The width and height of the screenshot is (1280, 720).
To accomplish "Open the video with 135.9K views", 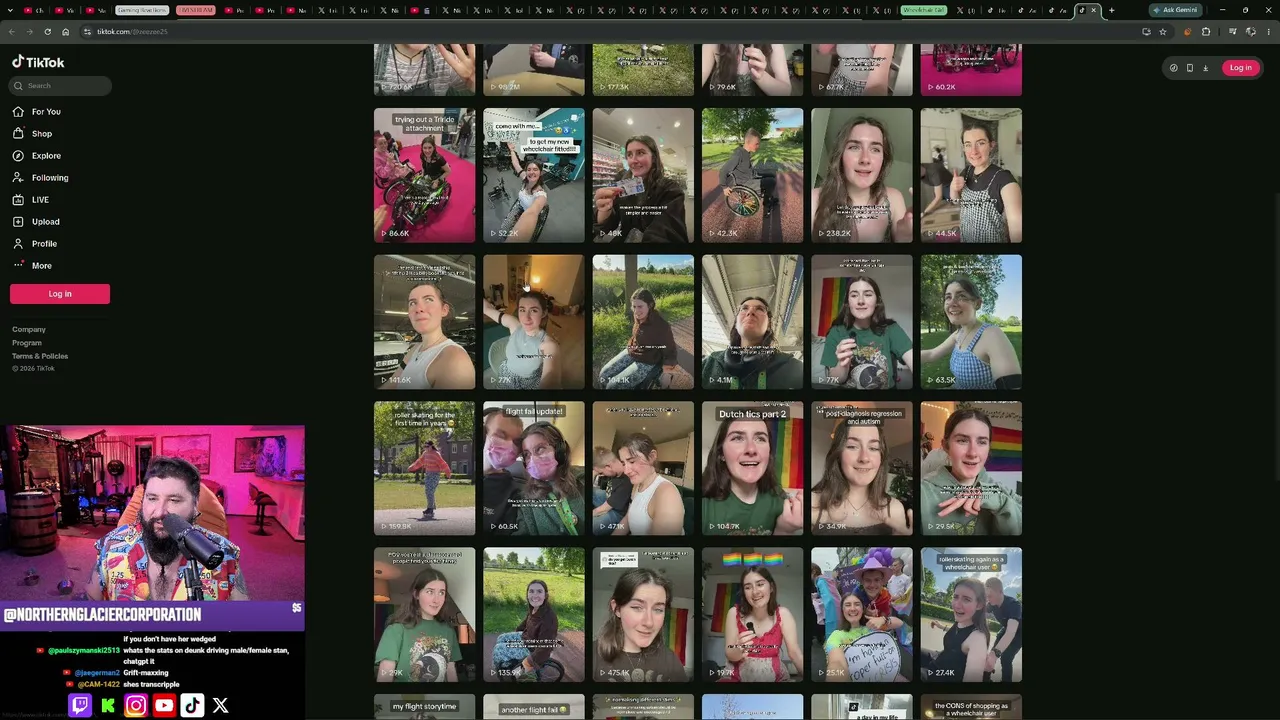I will click(534, 615).
